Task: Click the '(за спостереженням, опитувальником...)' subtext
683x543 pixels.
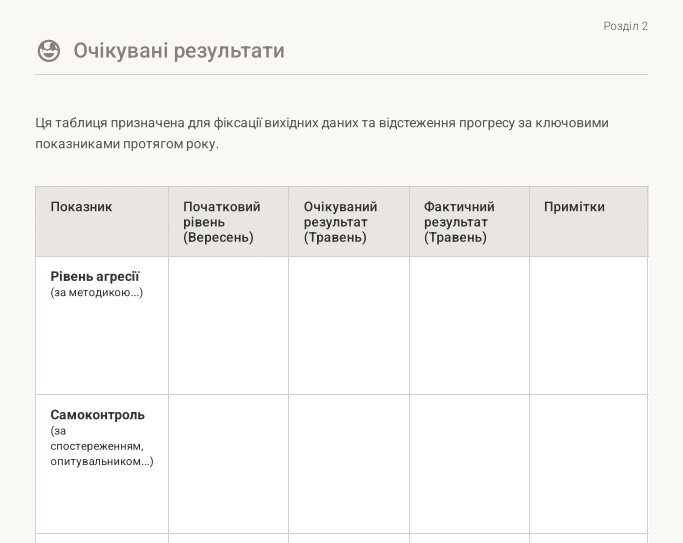Action: pos(102,446)
